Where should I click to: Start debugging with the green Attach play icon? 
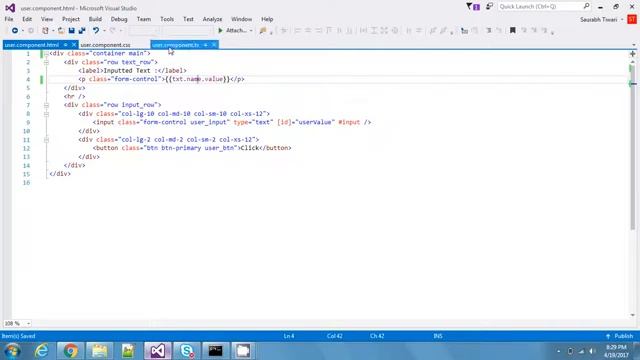click(x=220, y=31)
